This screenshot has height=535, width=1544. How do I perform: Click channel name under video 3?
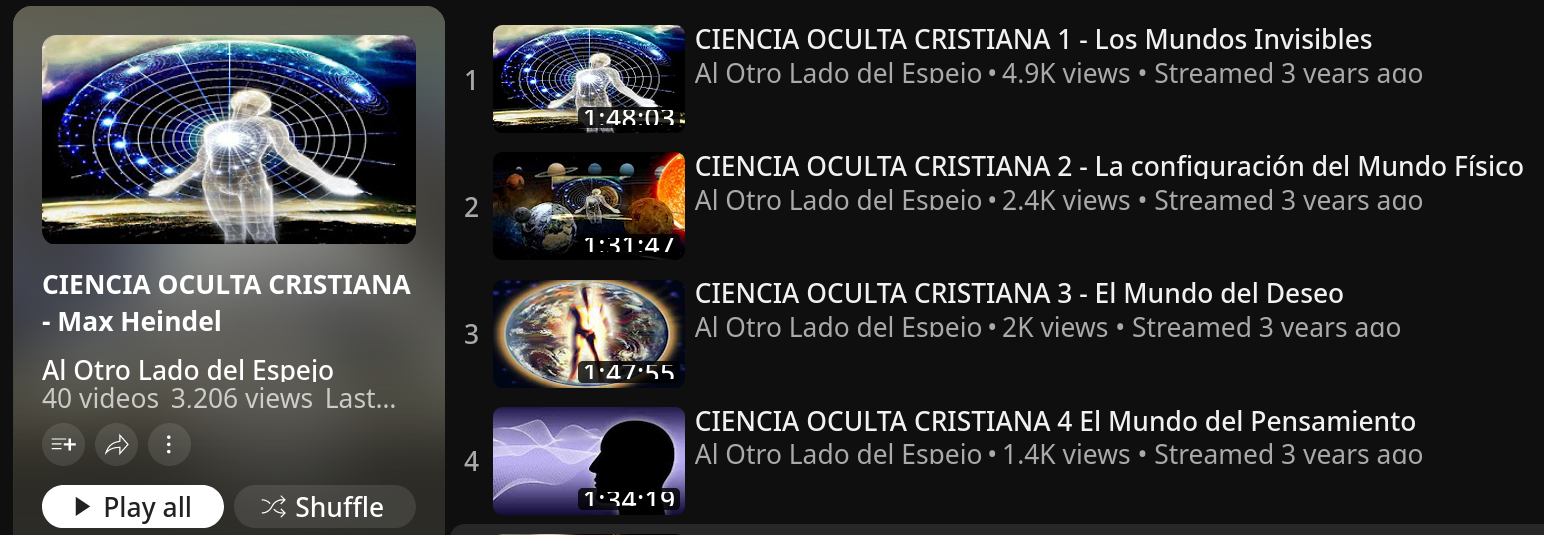coord(838,328)
